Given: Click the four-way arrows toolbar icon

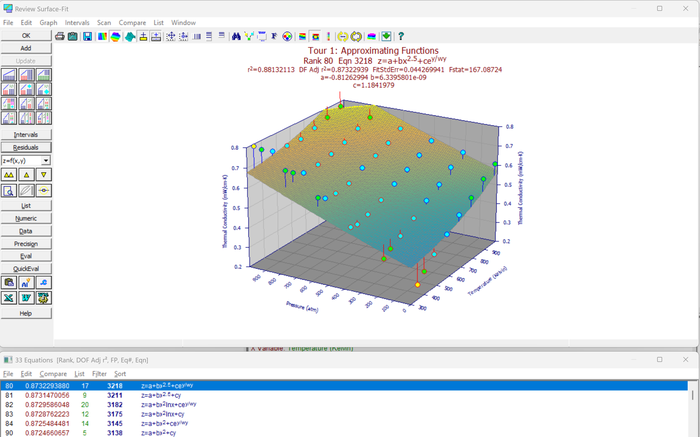Looking at the screenshot, I should pyautogui.click(x=171, y=37).
